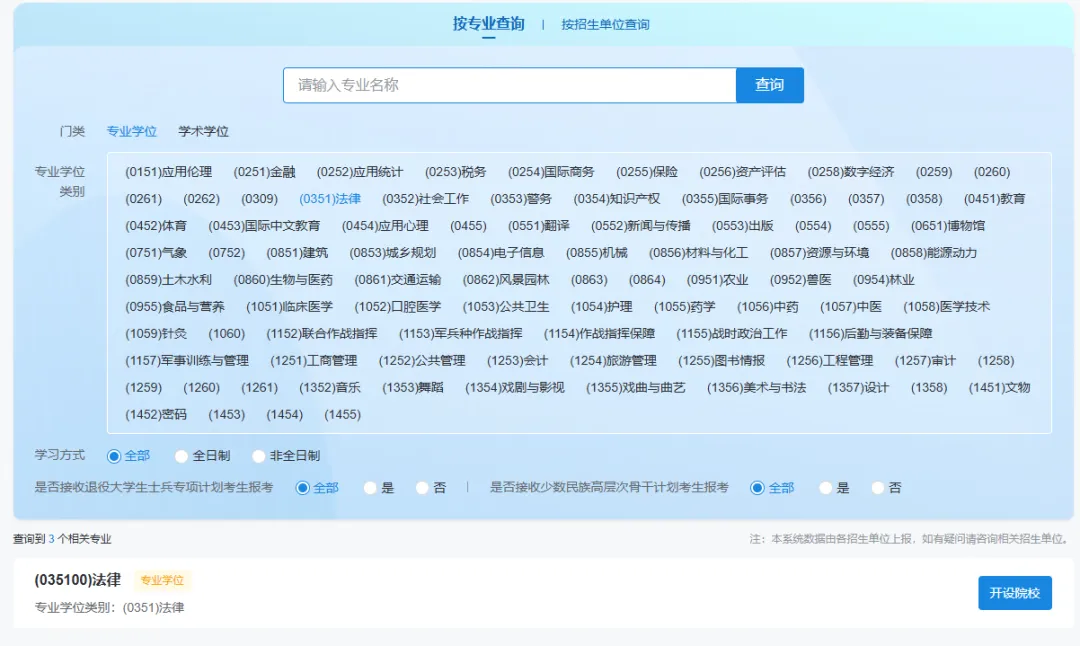Select (0354)知识产权 category

click(x=616, y=199)
